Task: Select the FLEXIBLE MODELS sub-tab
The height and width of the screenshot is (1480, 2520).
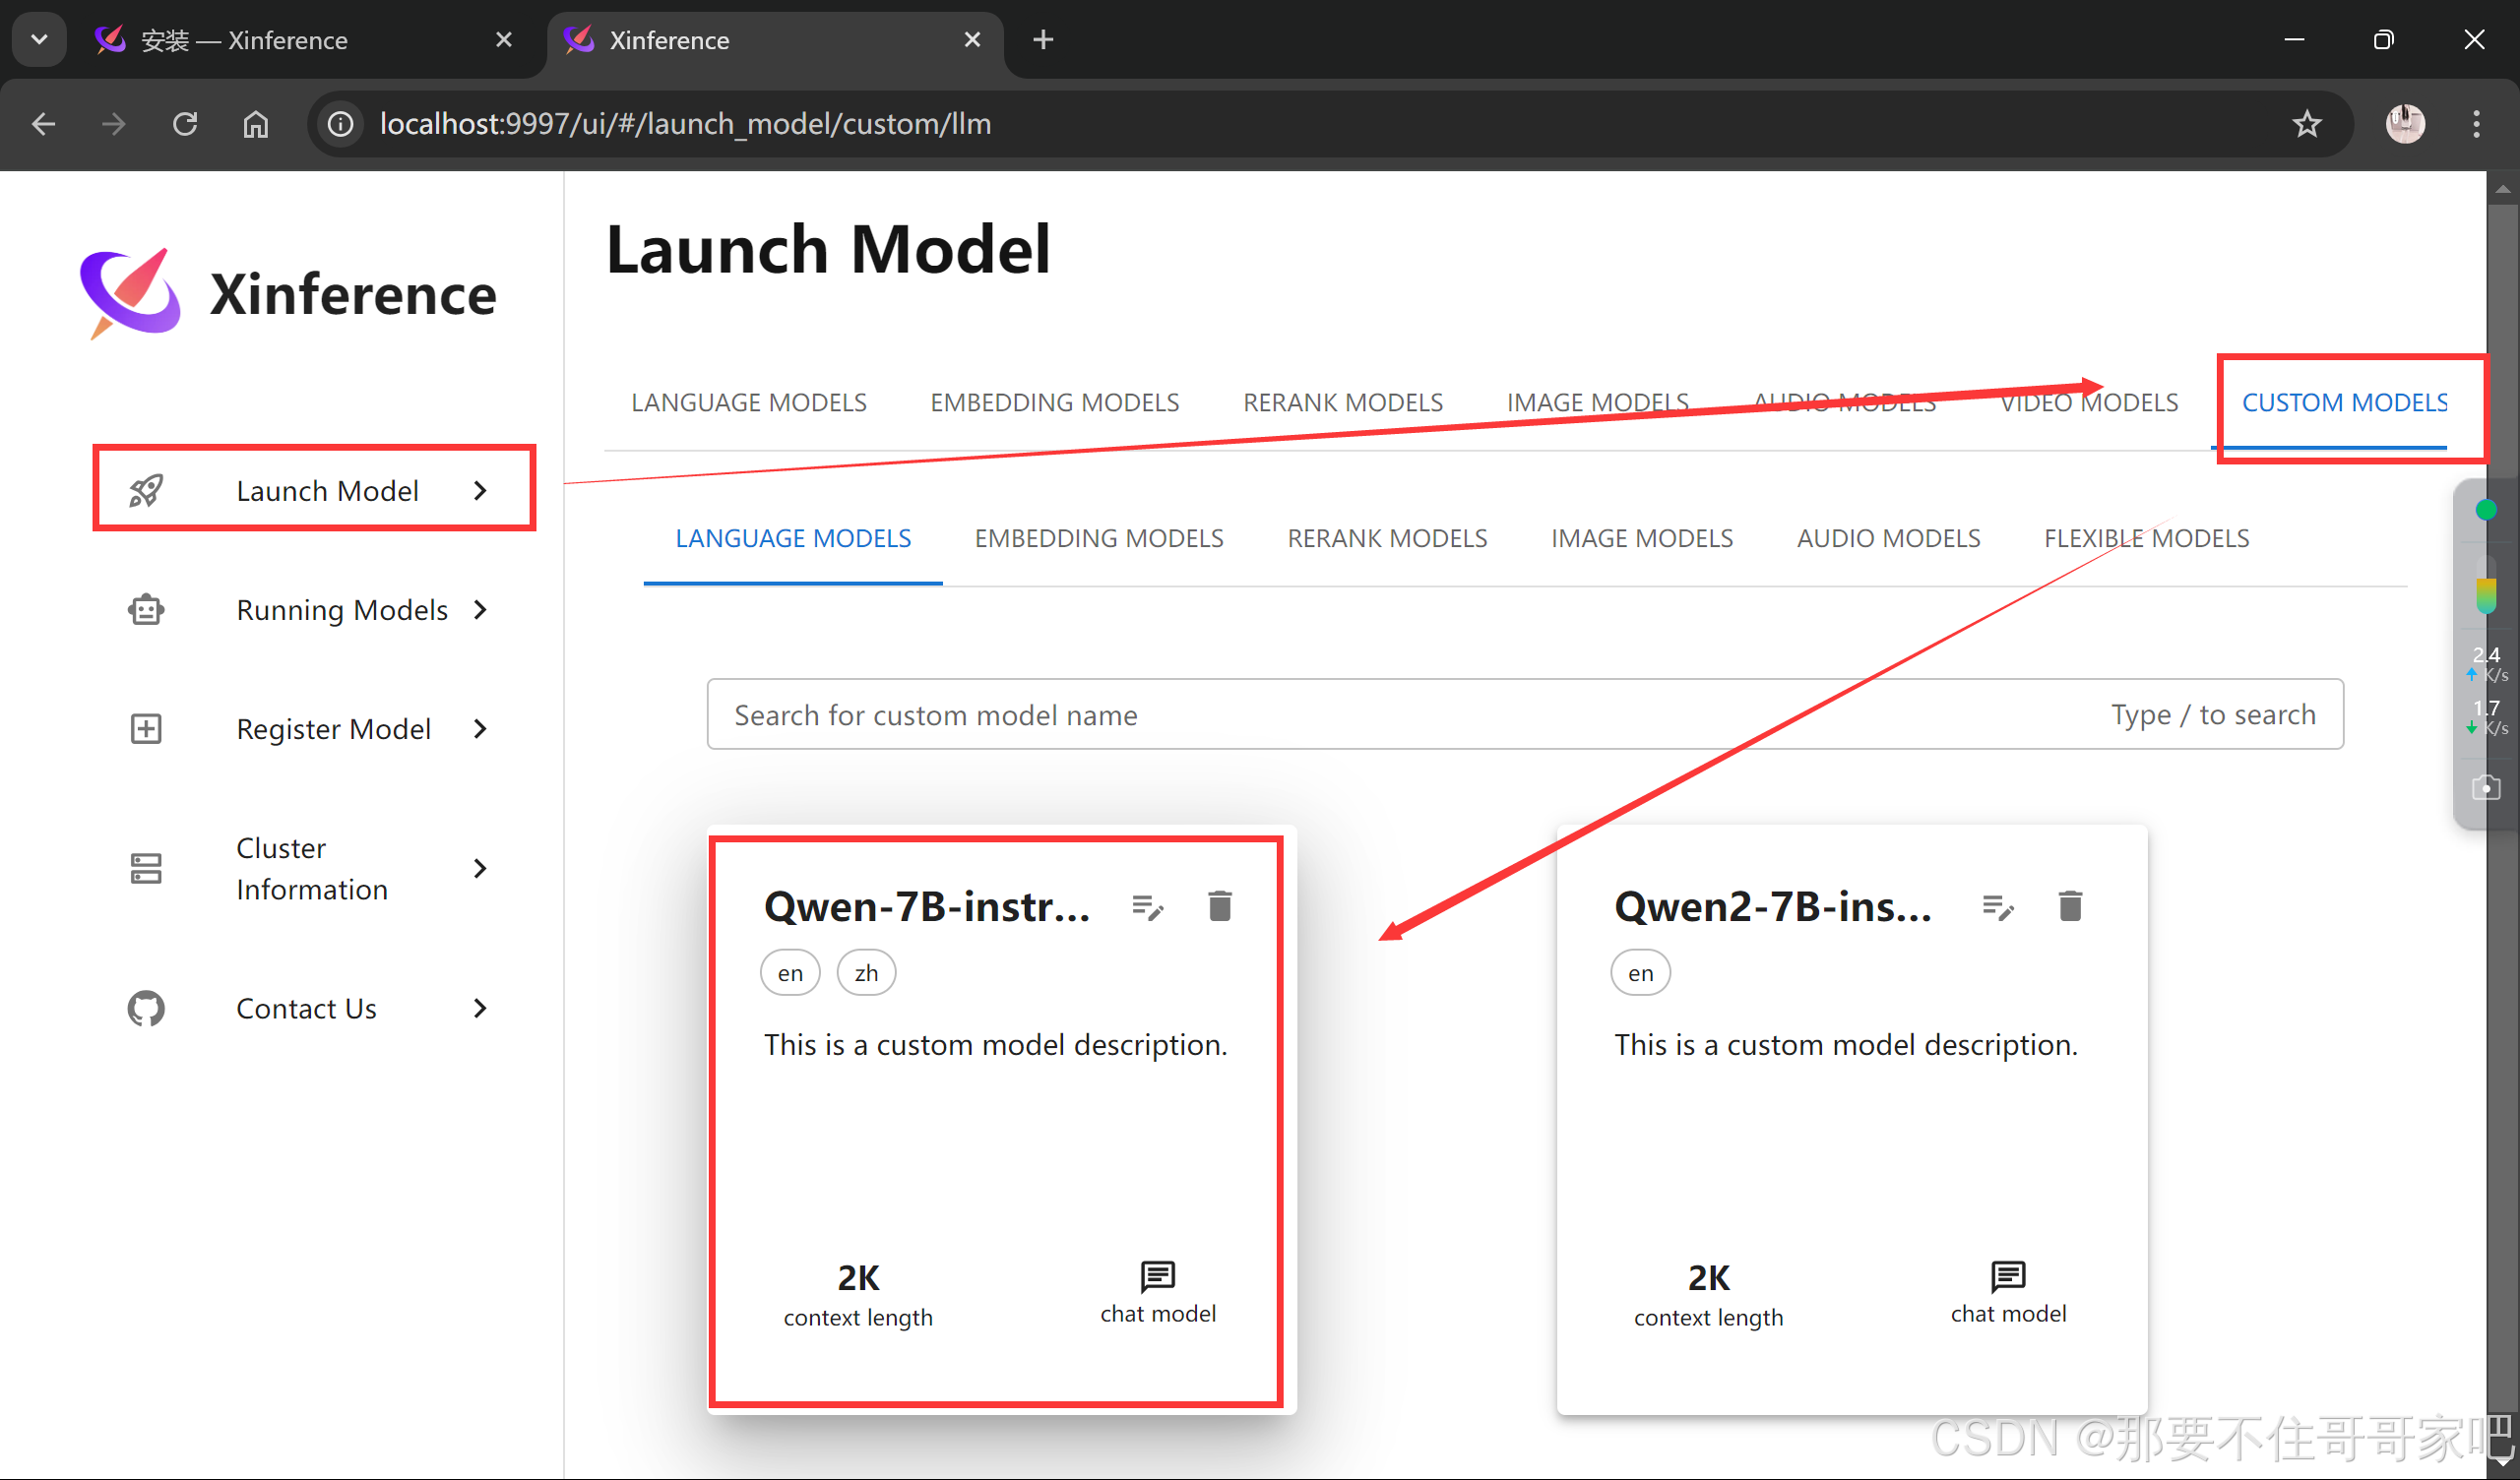Action: pos(2146,539)
